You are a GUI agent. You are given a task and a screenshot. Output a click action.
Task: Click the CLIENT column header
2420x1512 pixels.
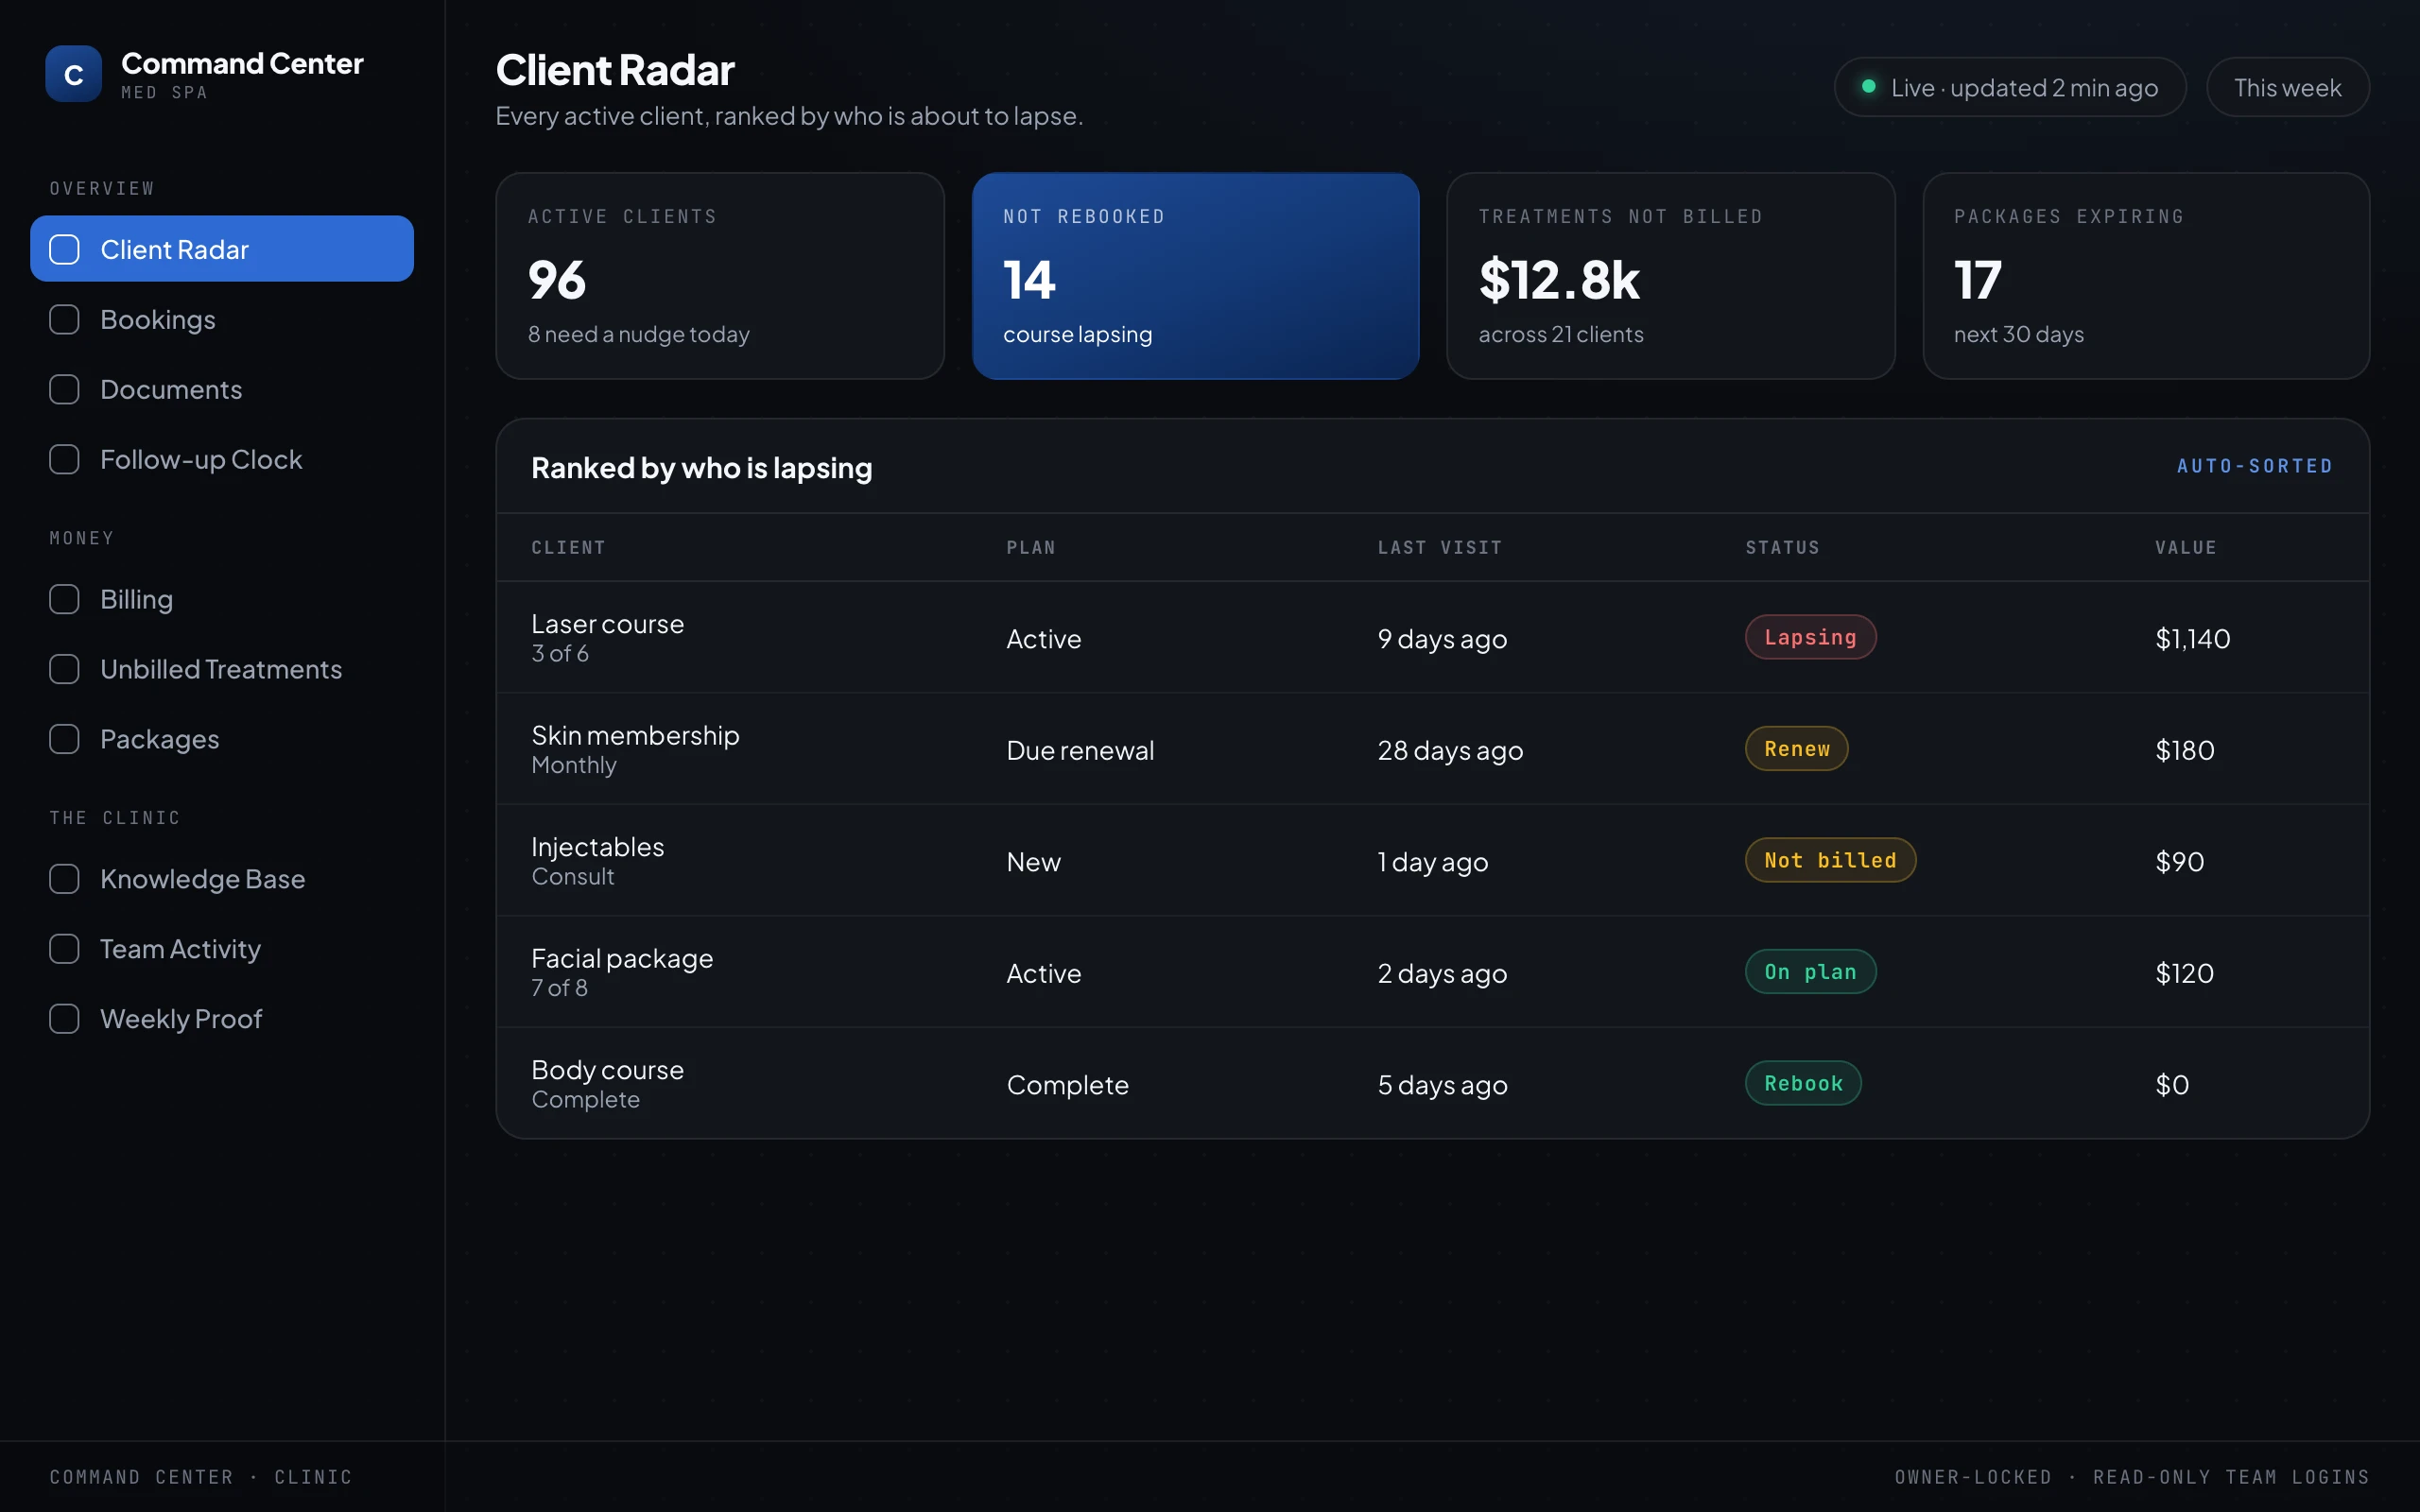click(x=568, y=548)
